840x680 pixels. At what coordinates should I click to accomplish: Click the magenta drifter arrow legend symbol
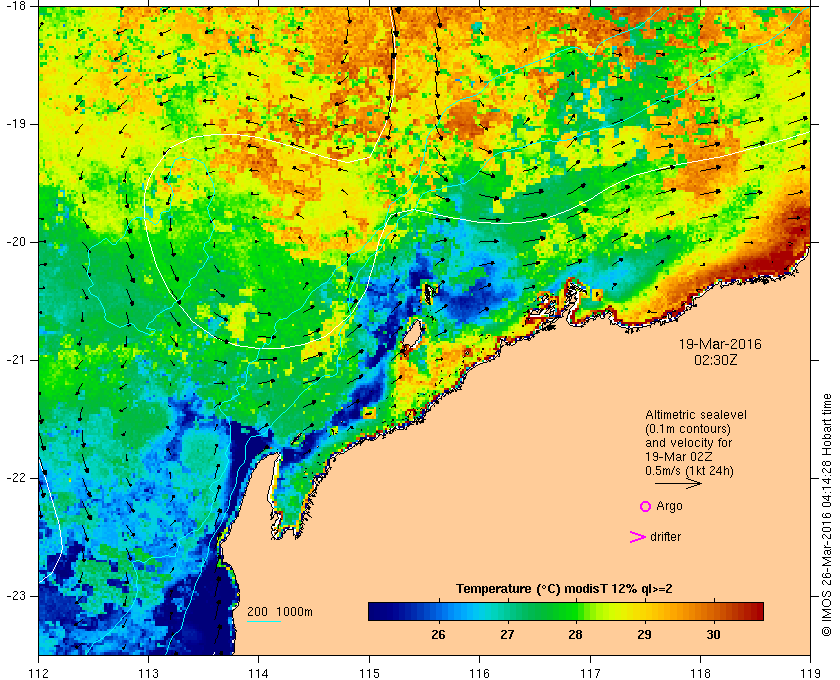point(638,537)
